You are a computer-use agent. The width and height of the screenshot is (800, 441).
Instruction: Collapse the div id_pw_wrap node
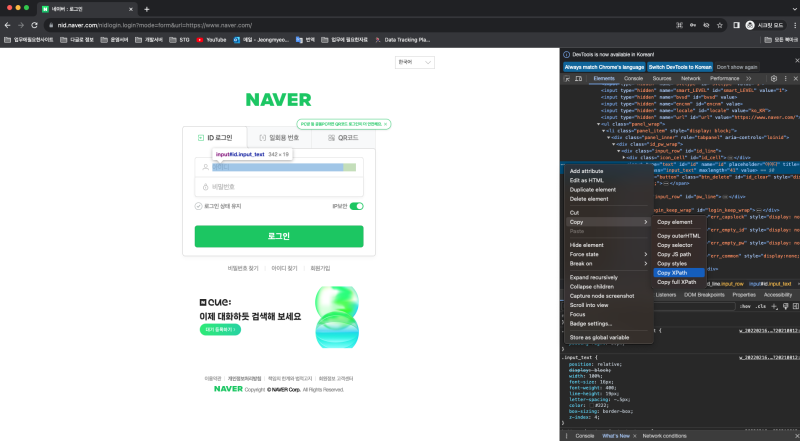click(614, 144)
